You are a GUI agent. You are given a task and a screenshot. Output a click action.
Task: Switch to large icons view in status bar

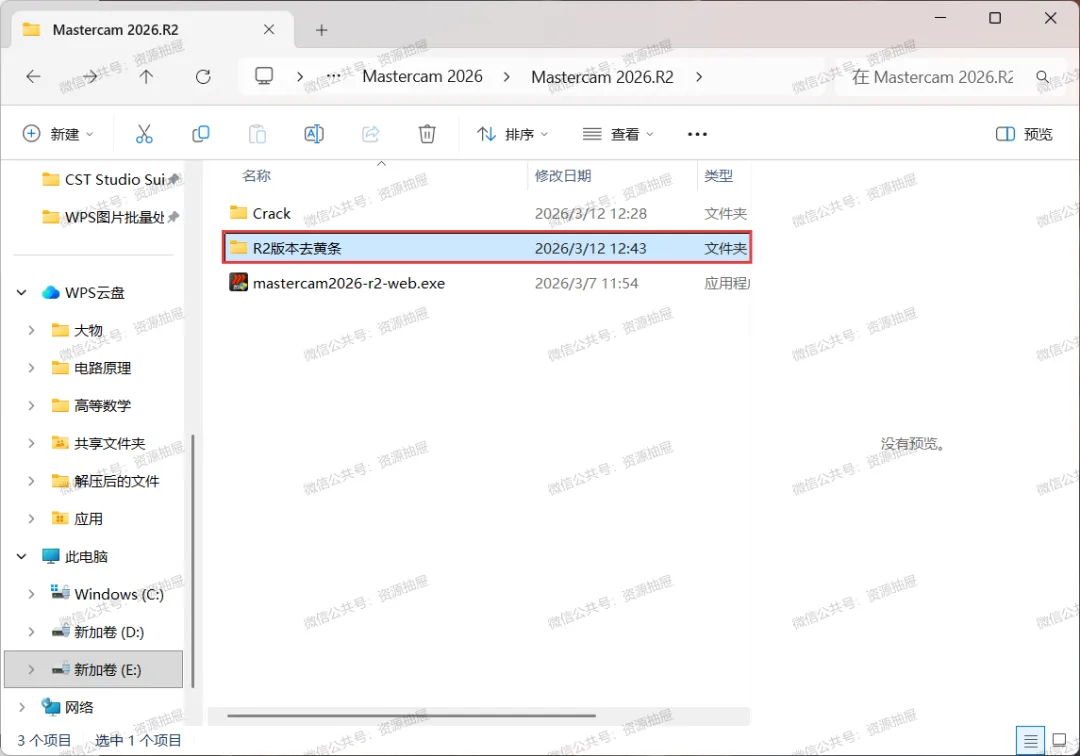[x=1059, y=741]
